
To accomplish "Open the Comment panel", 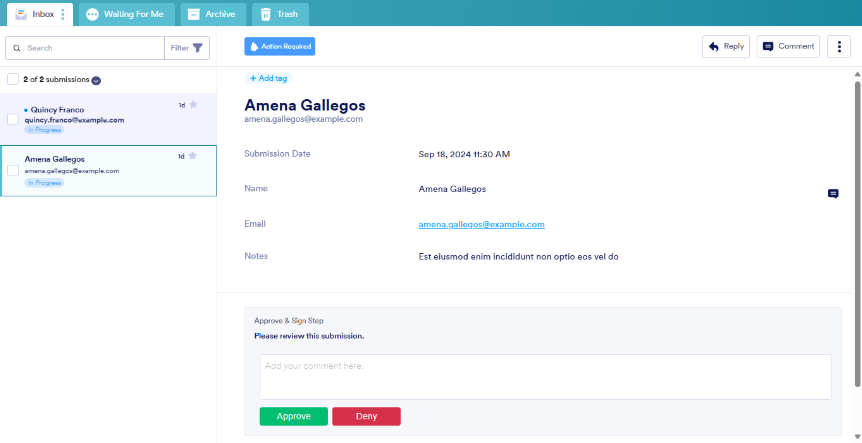I will (788, 46).
